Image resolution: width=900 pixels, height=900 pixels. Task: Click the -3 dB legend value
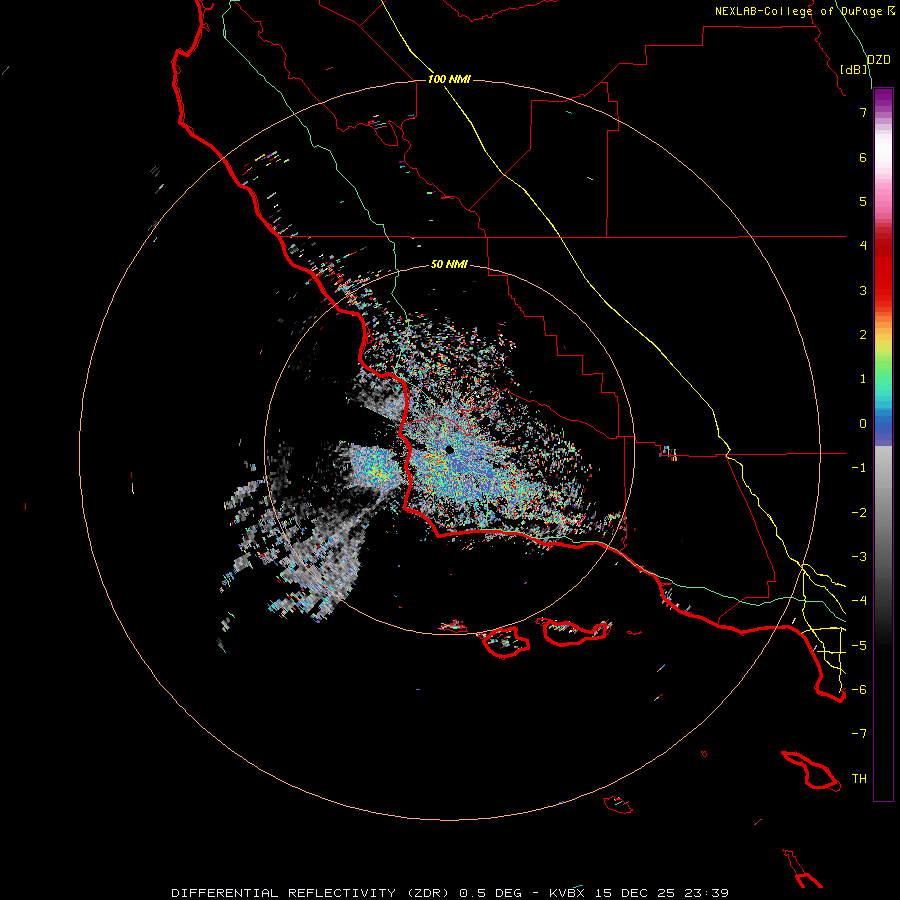point(859,556)
